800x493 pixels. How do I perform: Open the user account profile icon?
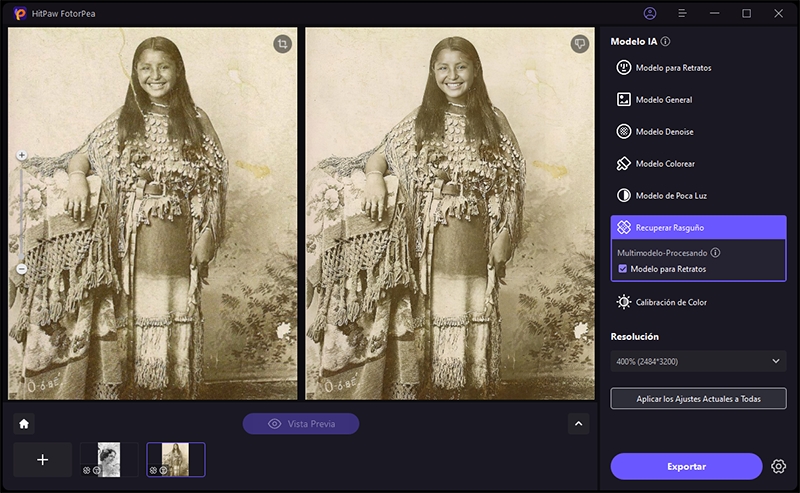(649, 13)
